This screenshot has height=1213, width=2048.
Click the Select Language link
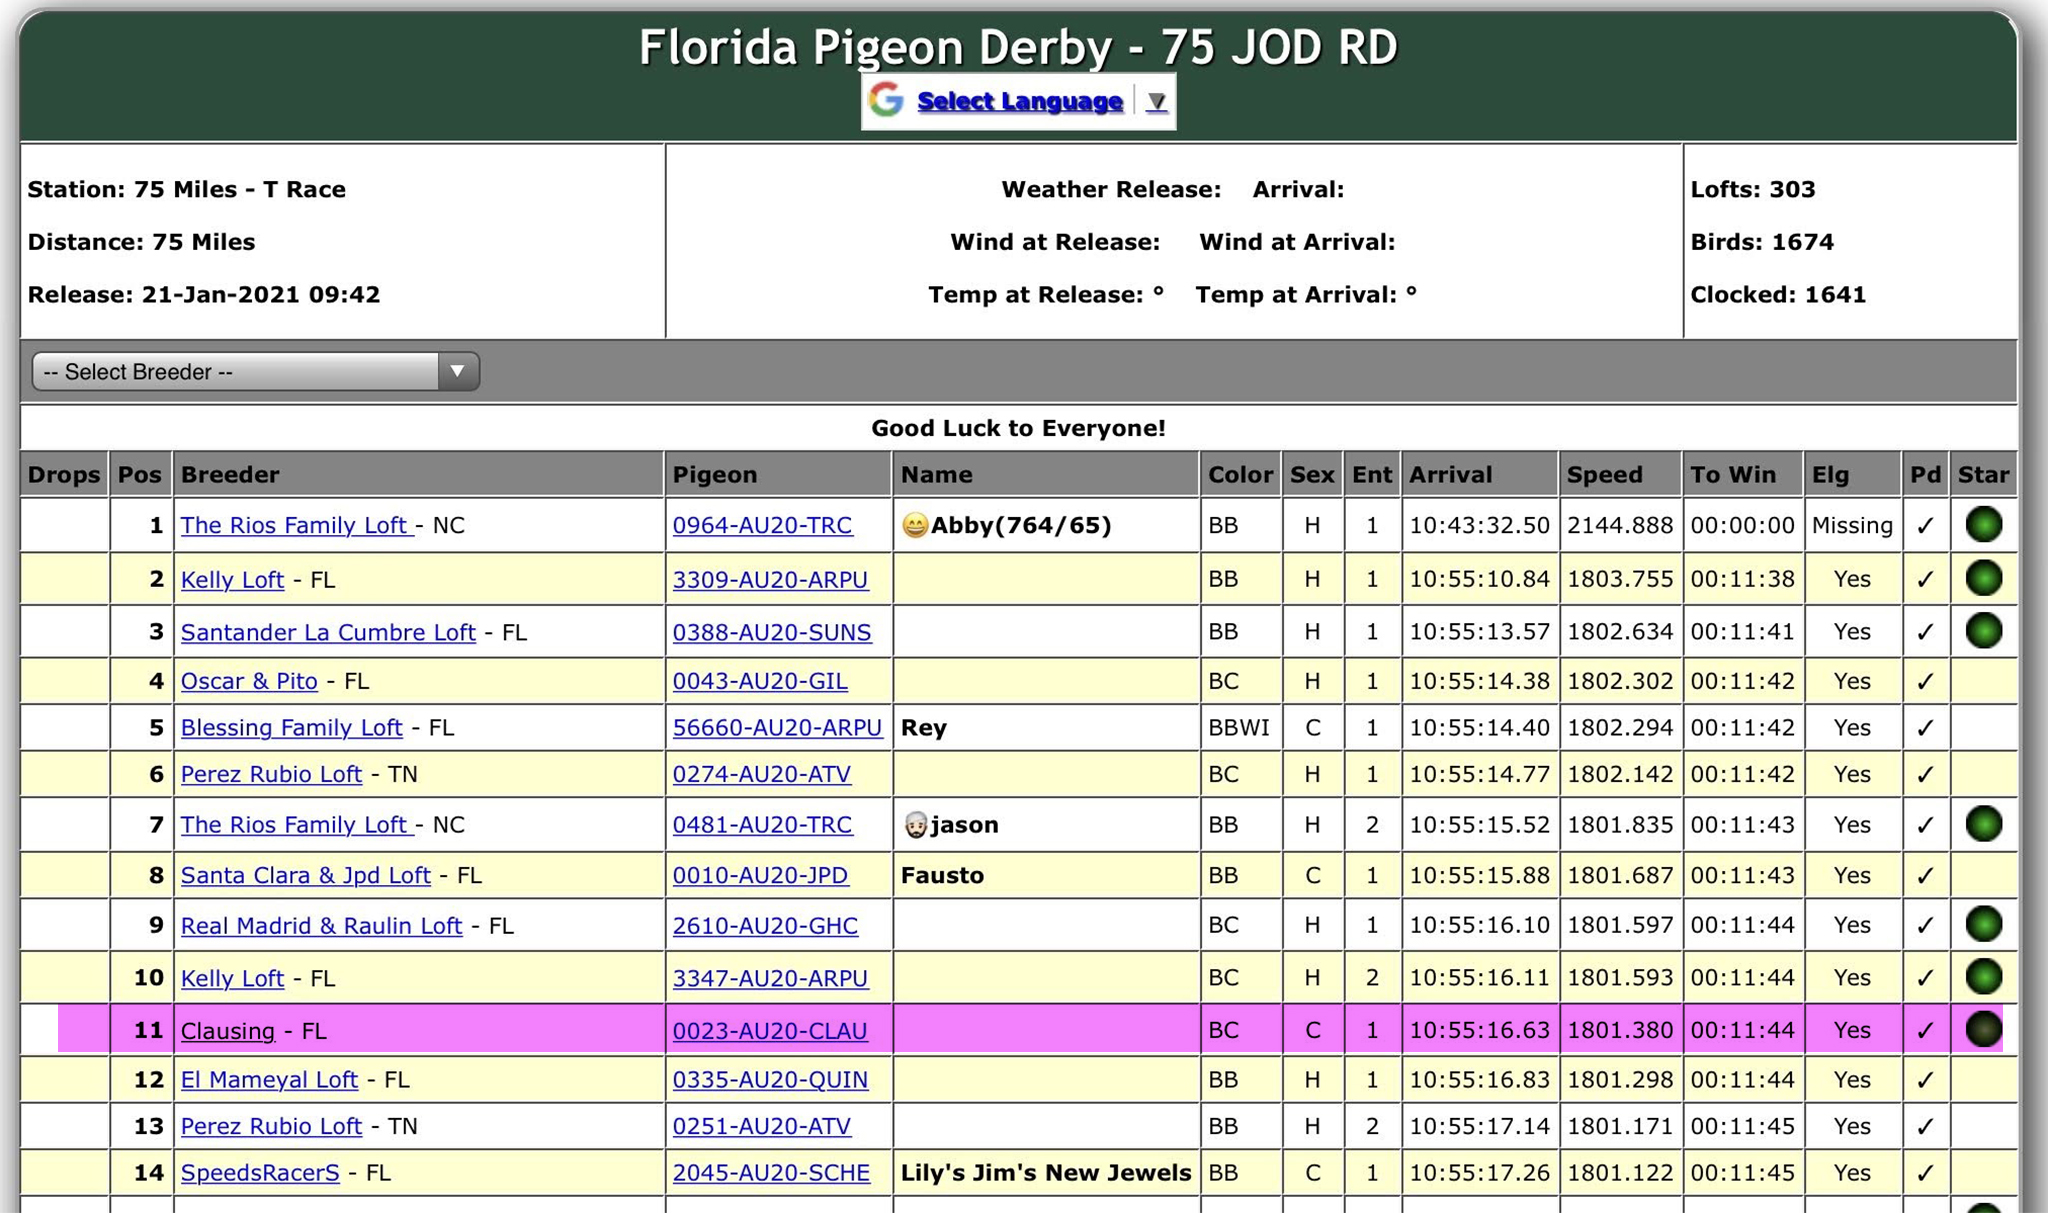tap(1019, 101)
